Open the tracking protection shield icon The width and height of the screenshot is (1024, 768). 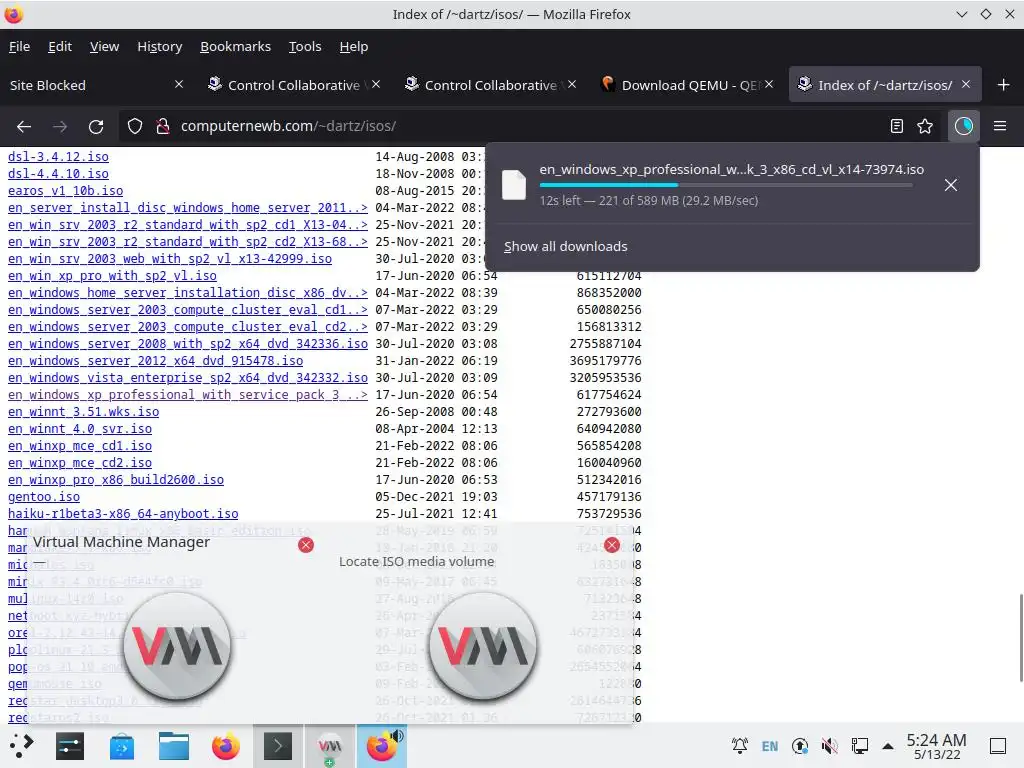coord(135,126)
